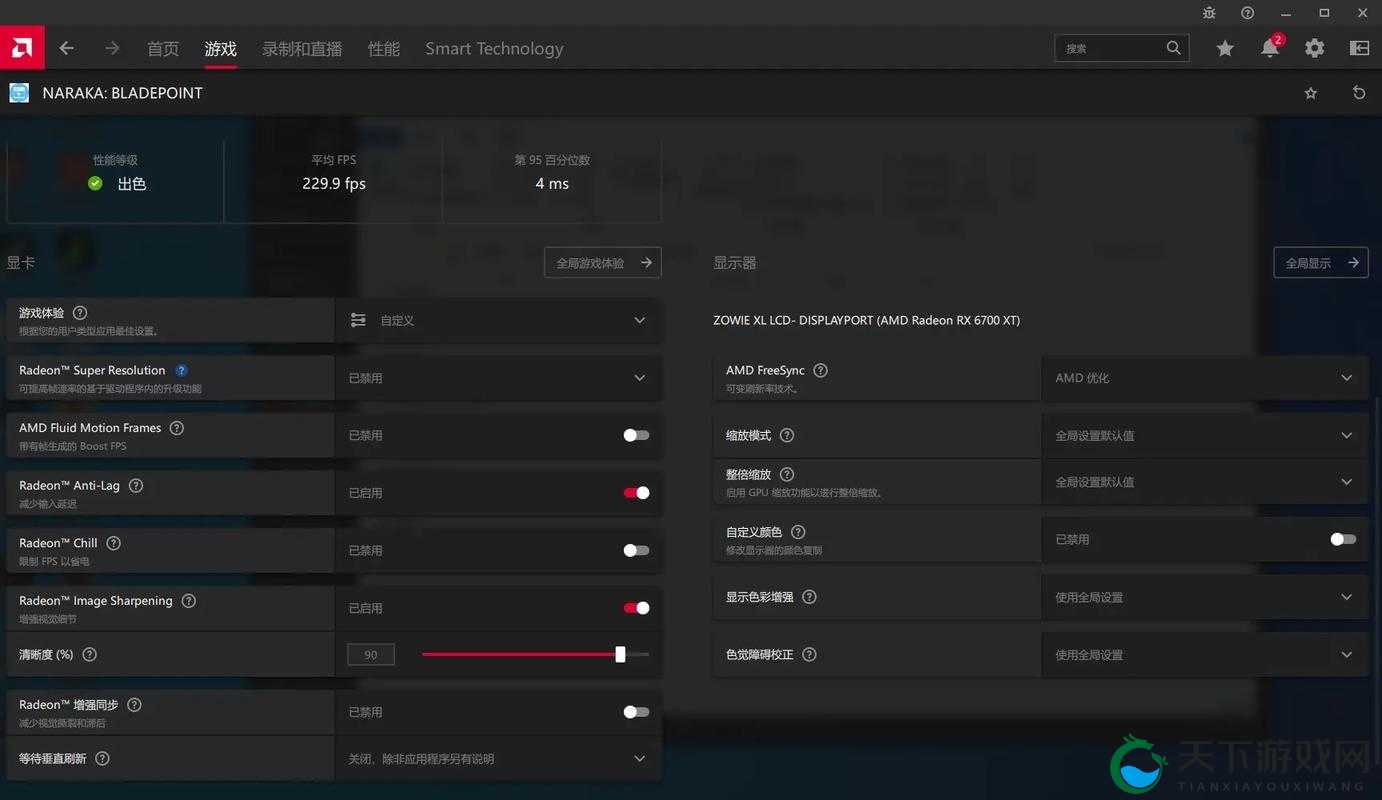Expand the 整倍缩放 dropdown
Image resolution: width=1382 pixels, height=800 pixels.
pos(1205,482)
